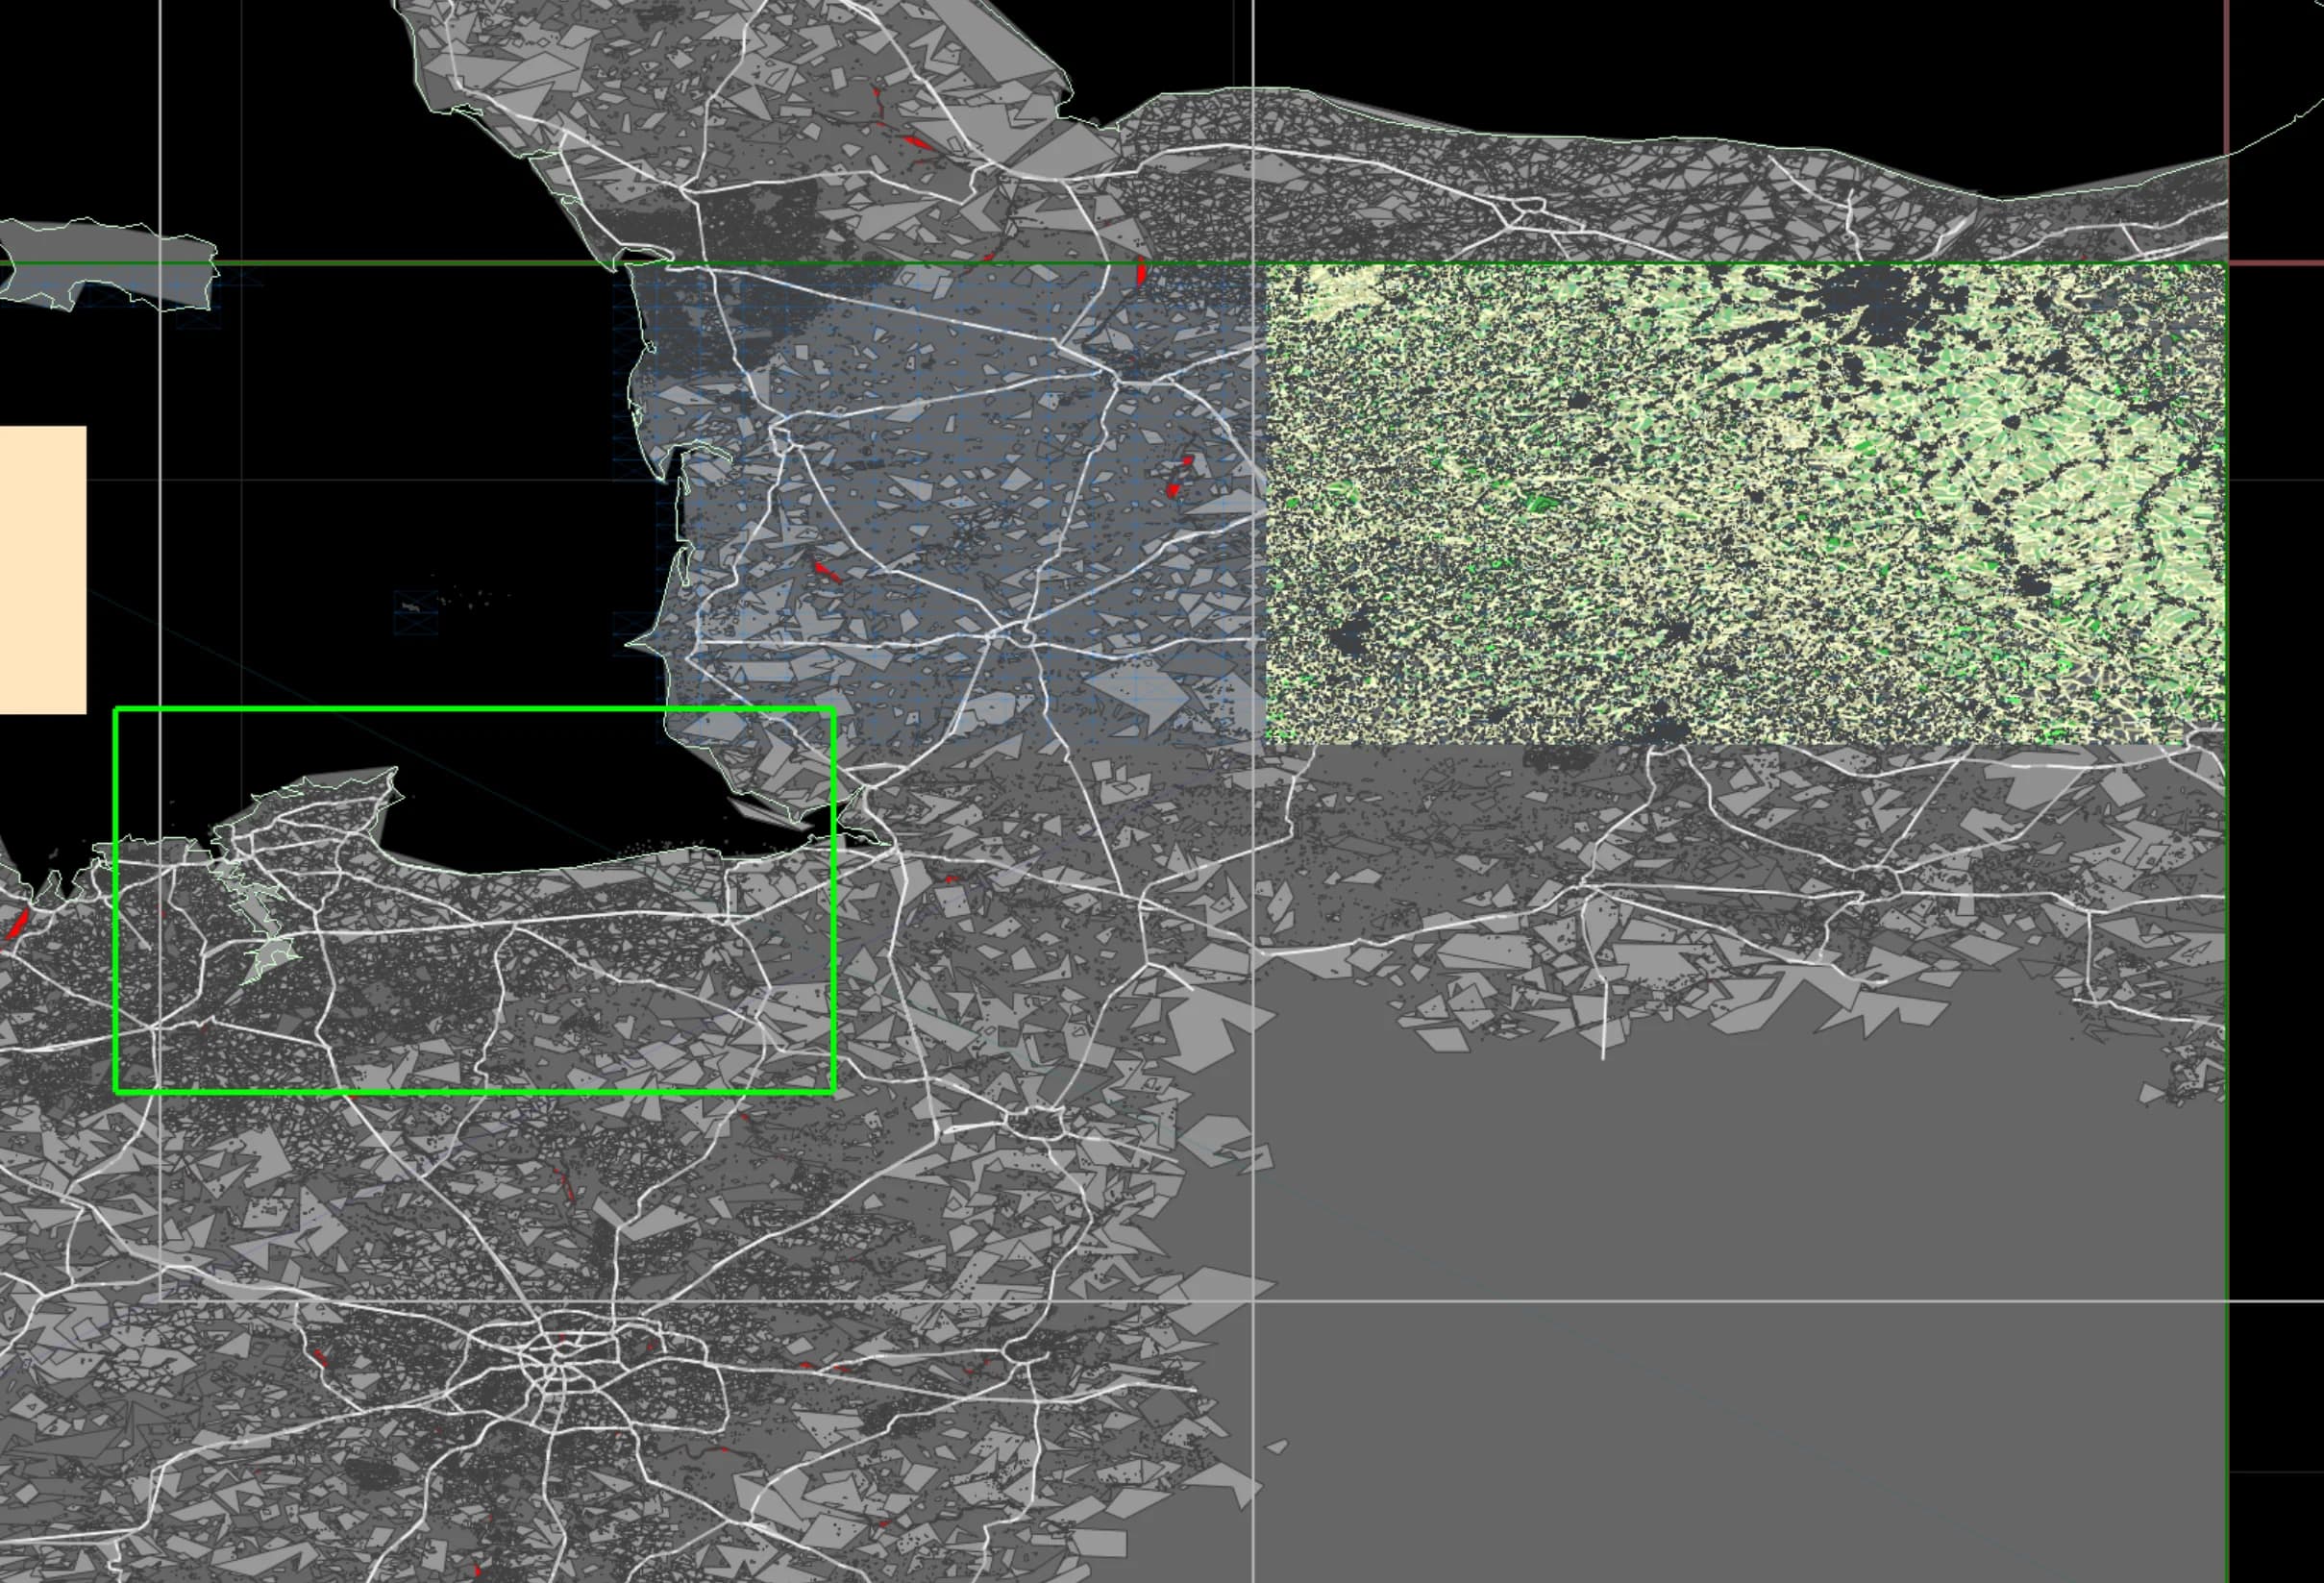Click the peach-colored rectangle at the left edge
Screen dimensions: 2324x1583
tap(43, 570)
